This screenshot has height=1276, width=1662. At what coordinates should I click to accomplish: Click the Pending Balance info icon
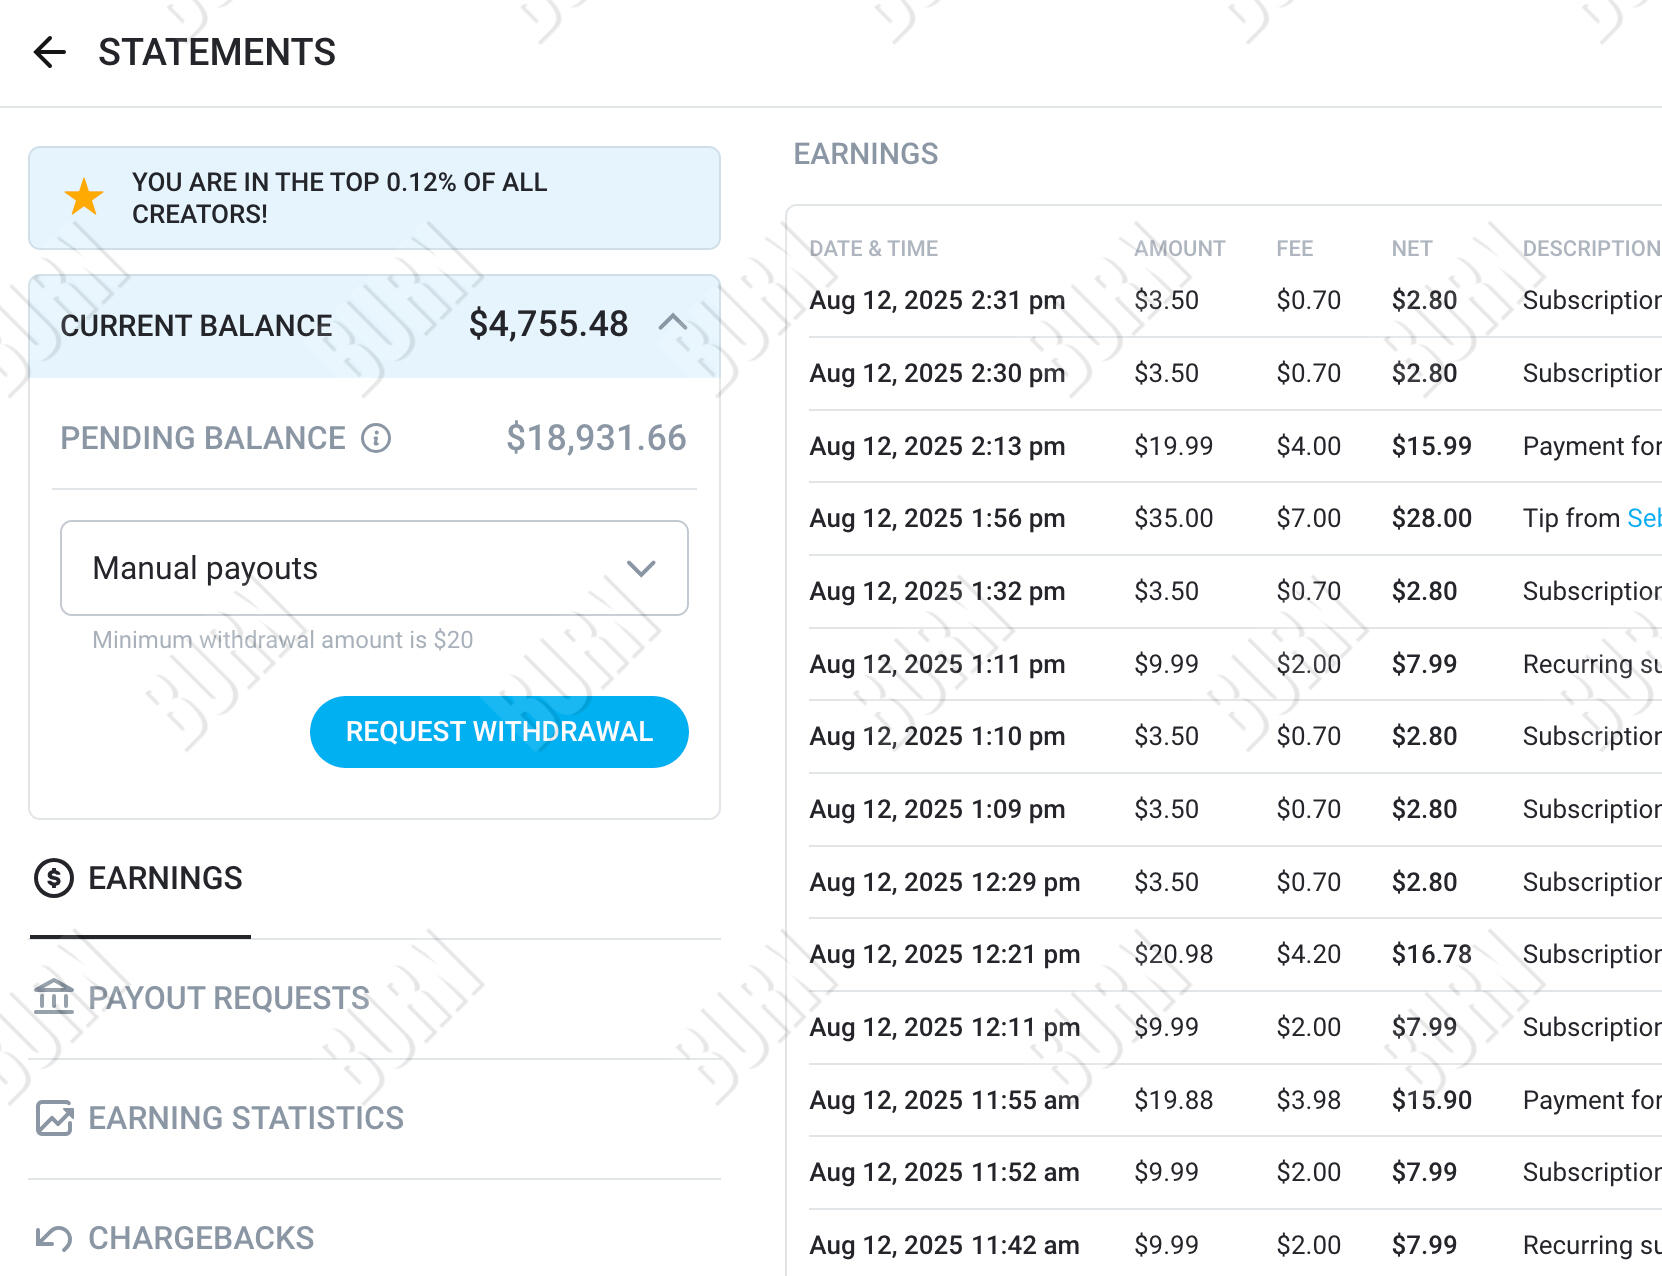tap(376, 438)
